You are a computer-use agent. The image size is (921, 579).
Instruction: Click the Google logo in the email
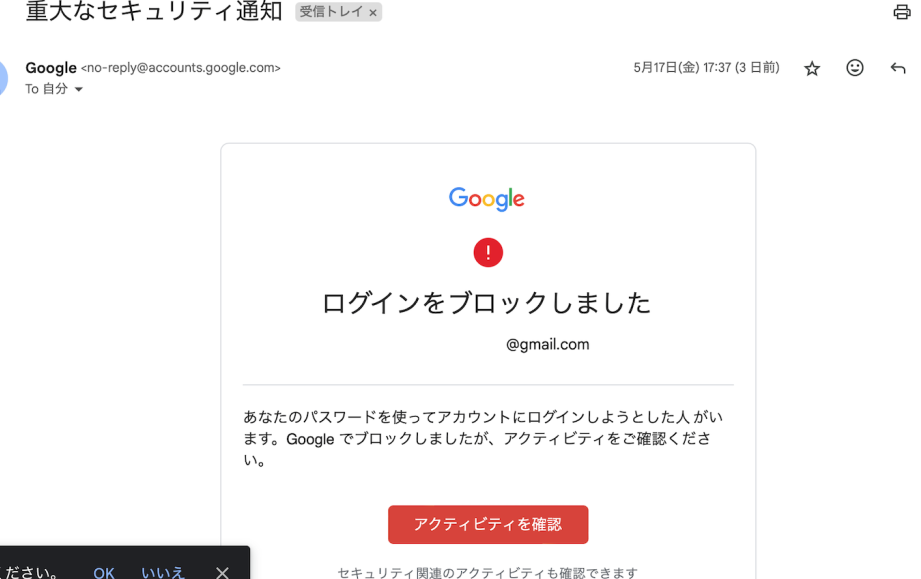point(487,199)
